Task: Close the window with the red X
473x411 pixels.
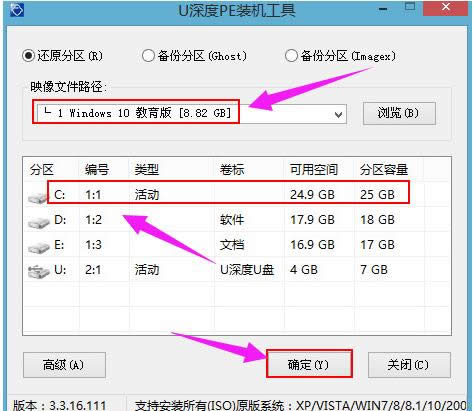Action: [x=445, y=8]
